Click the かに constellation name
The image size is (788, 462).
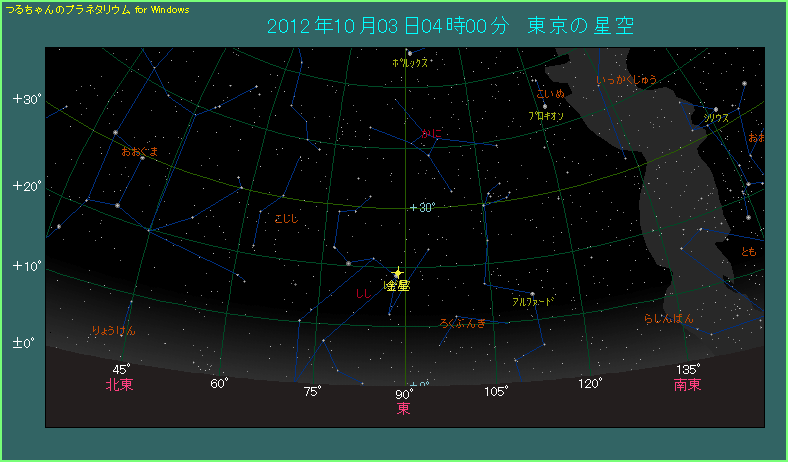click(x=432, y=132)
